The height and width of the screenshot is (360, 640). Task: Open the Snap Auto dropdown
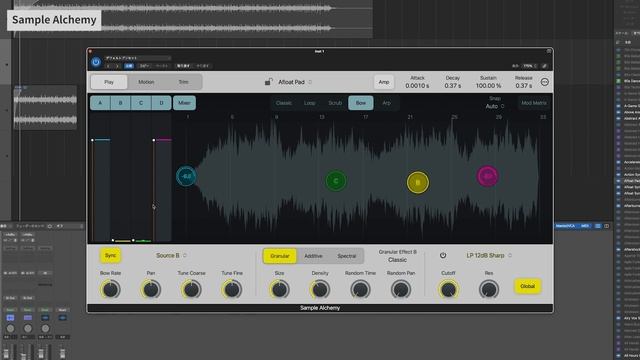(x=495, y=106)
